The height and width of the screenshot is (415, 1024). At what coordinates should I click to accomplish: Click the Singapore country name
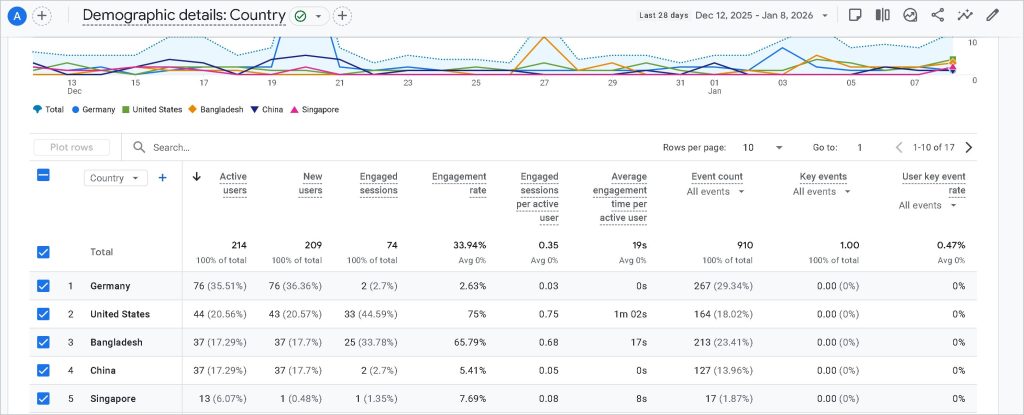click(x=112, y=398)
